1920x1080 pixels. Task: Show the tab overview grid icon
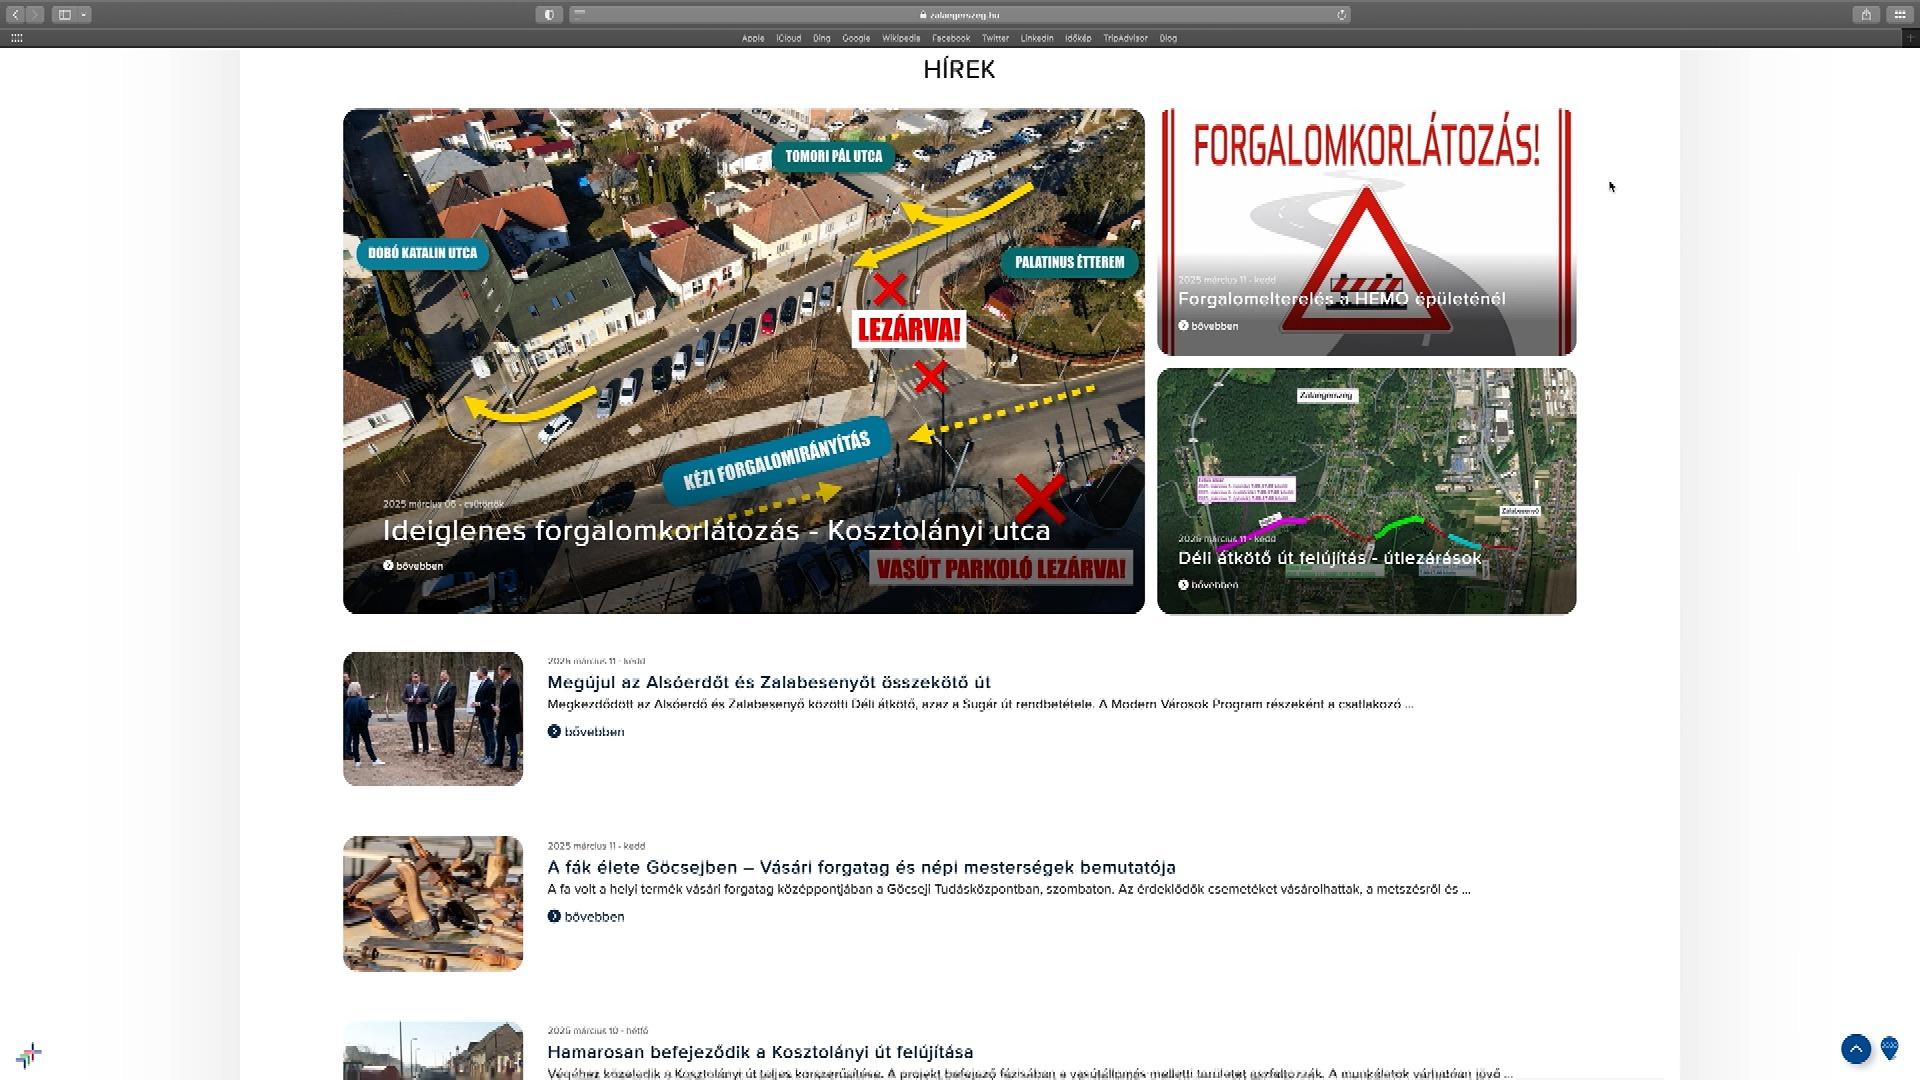click(1900, 14)
